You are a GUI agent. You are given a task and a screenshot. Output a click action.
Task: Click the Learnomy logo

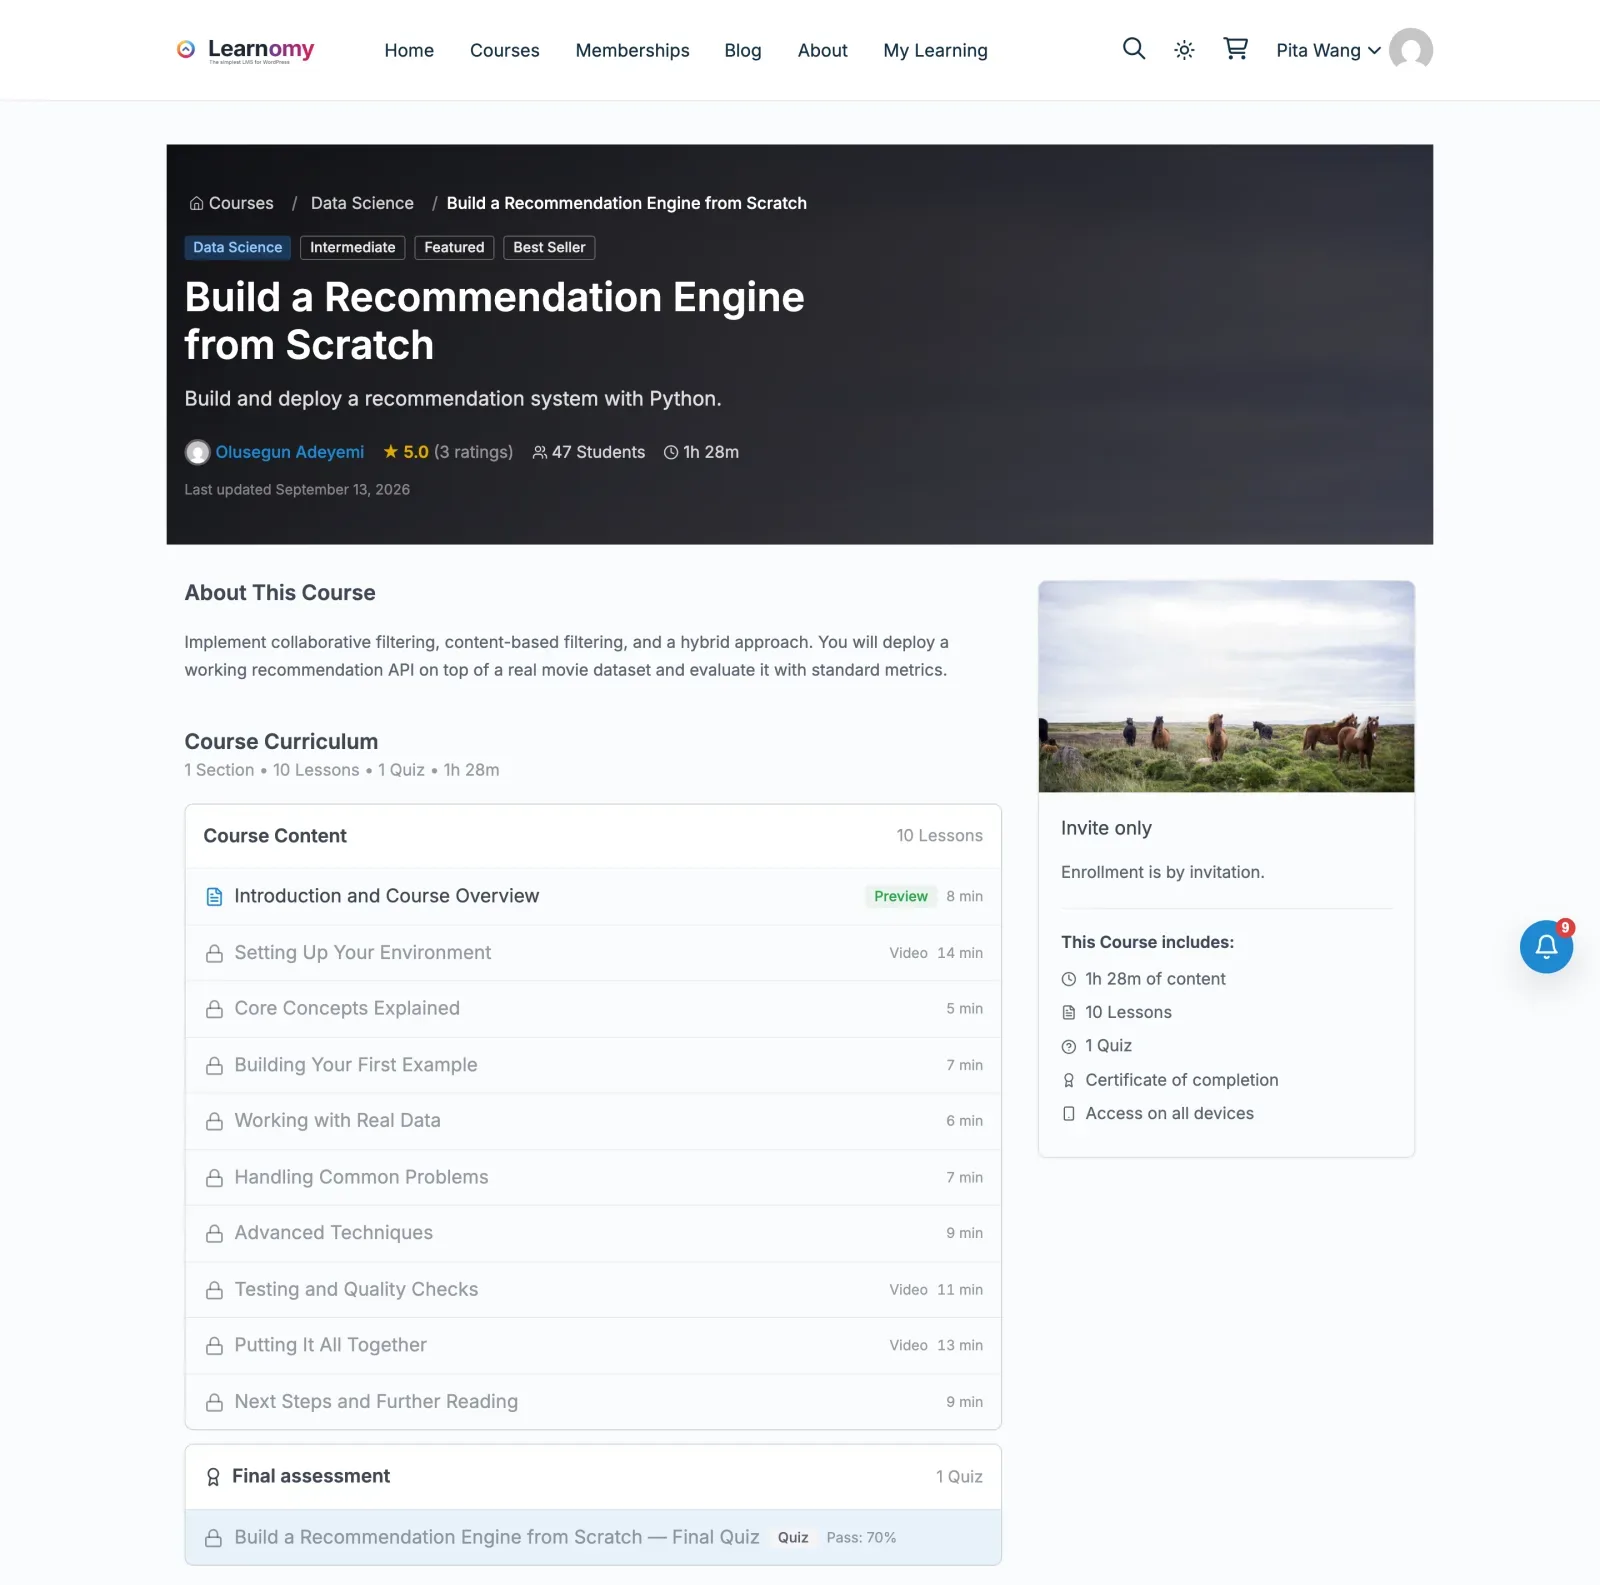tap(245, 50)
